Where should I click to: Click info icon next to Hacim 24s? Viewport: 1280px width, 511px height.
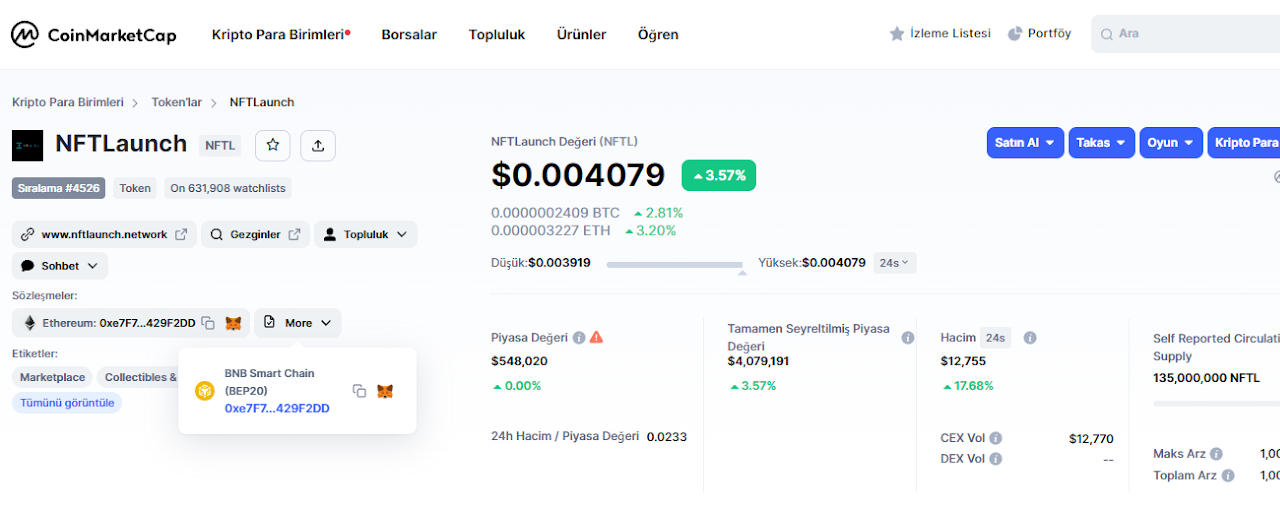pos(1030,338)
